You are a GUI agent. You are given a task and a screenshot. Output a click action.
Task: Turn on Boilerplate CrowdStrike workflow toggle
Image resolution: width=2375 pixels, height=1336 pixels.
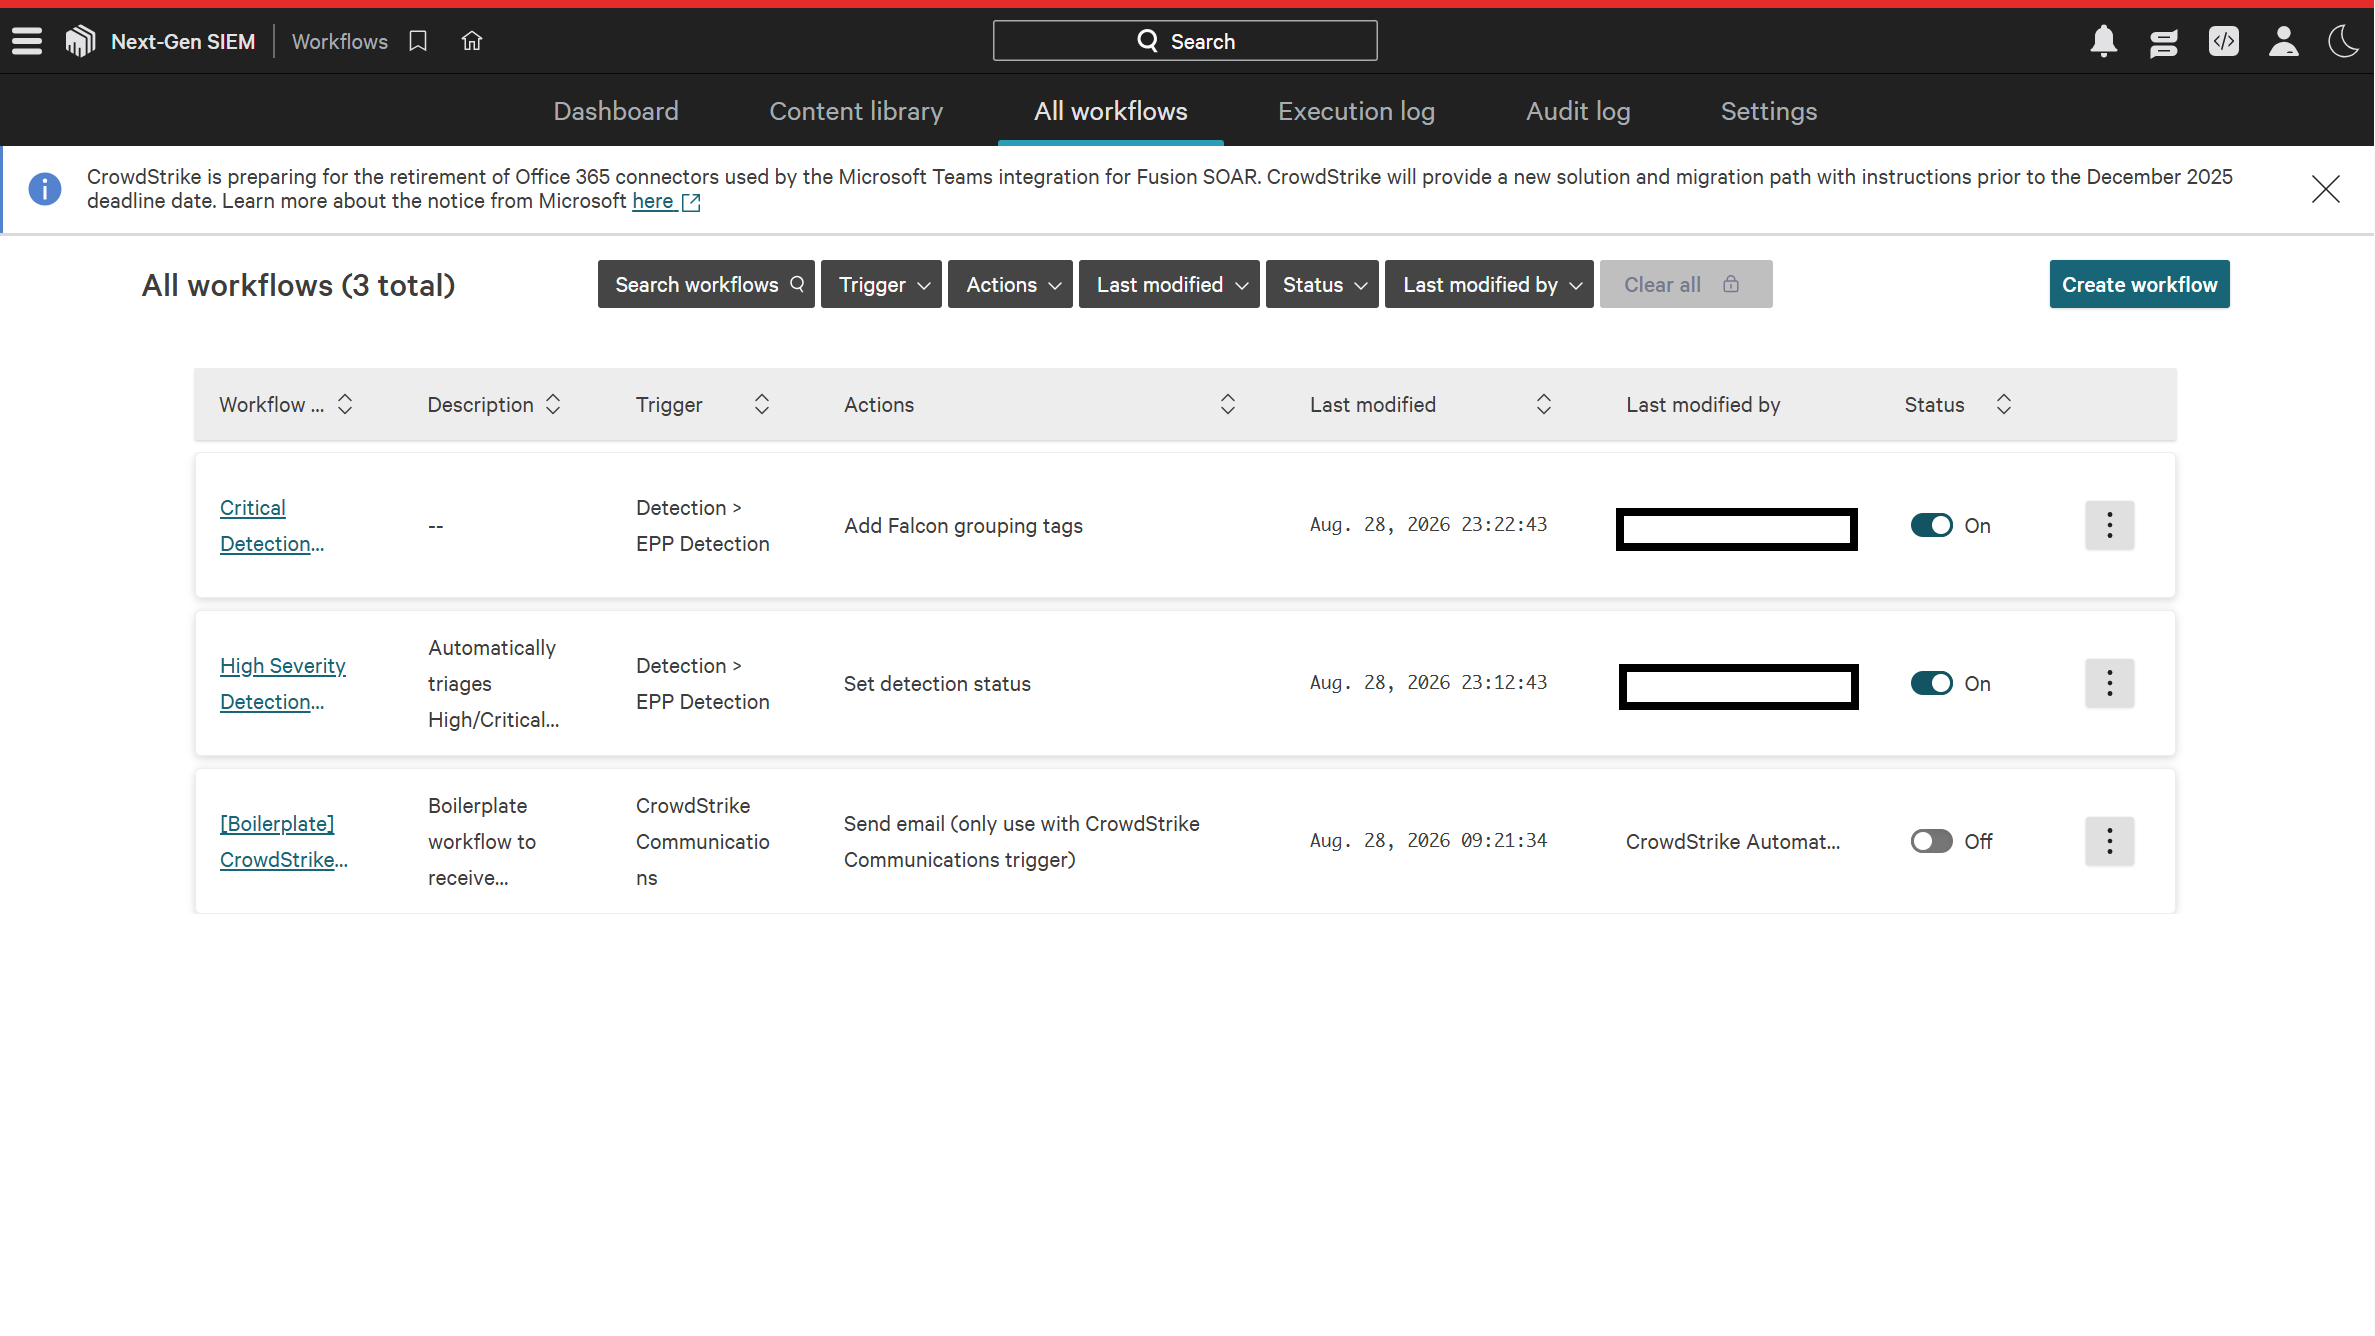coord(1931,841)
